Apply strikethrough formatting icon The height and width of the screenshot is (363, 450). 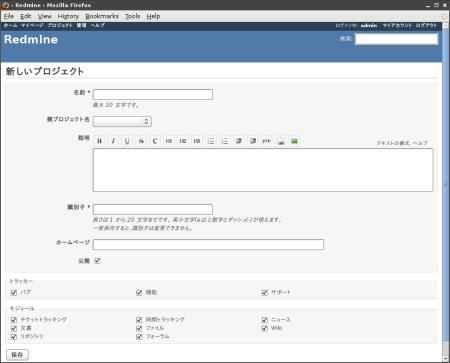click(x=141, y=141)
